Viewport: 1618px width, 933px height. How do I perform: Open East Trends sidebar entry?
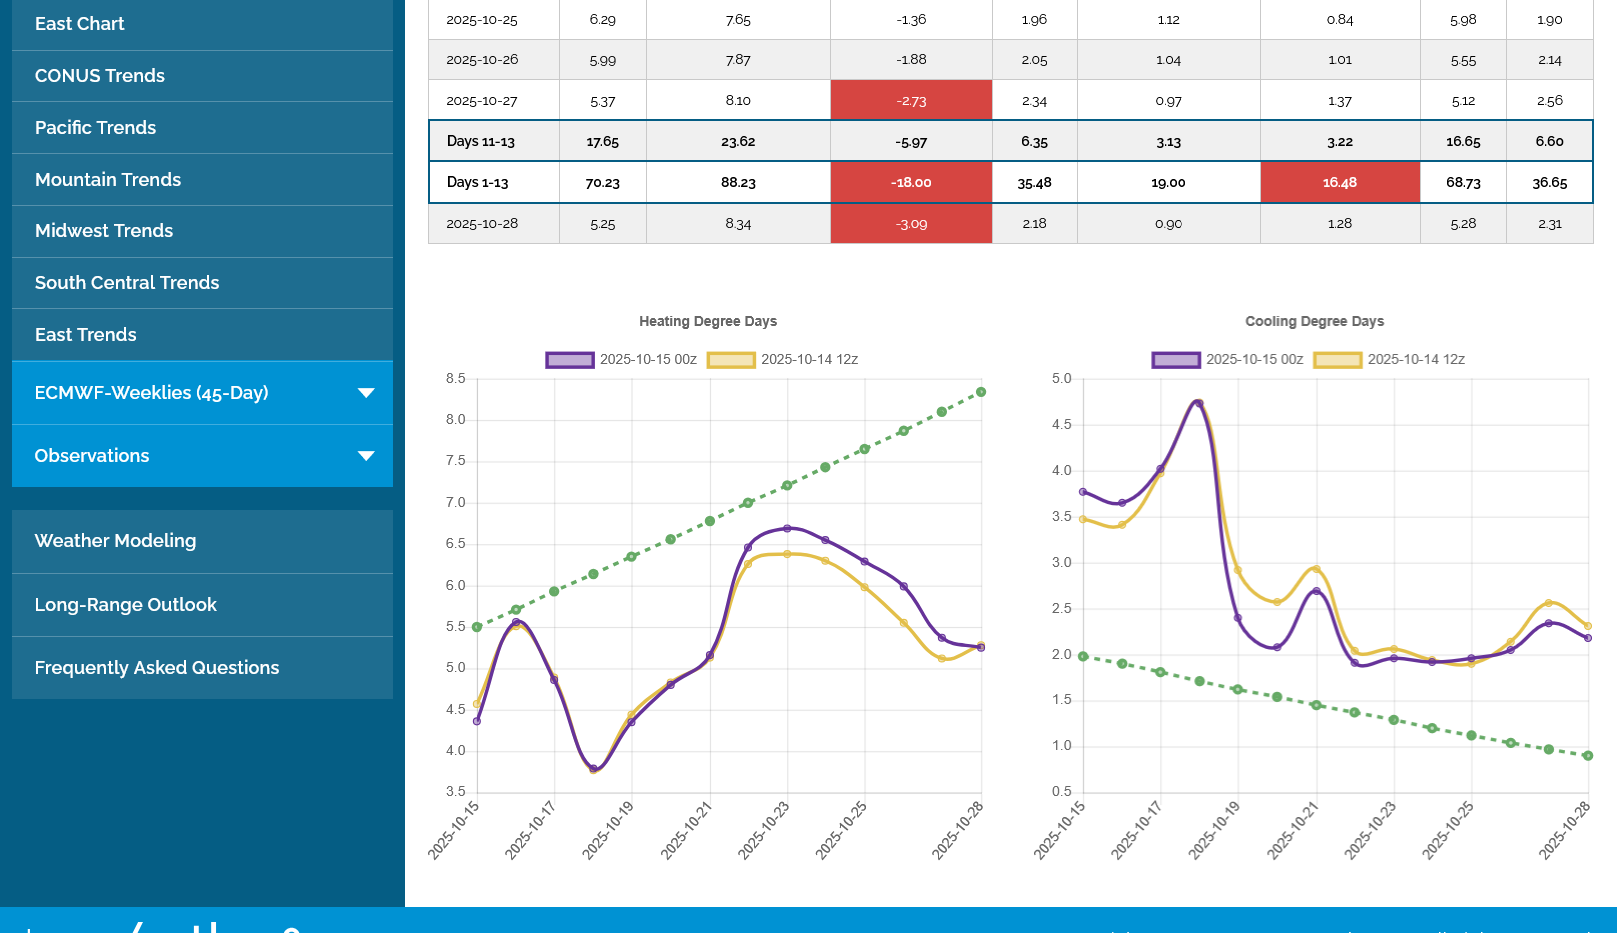tap(86, 335)
